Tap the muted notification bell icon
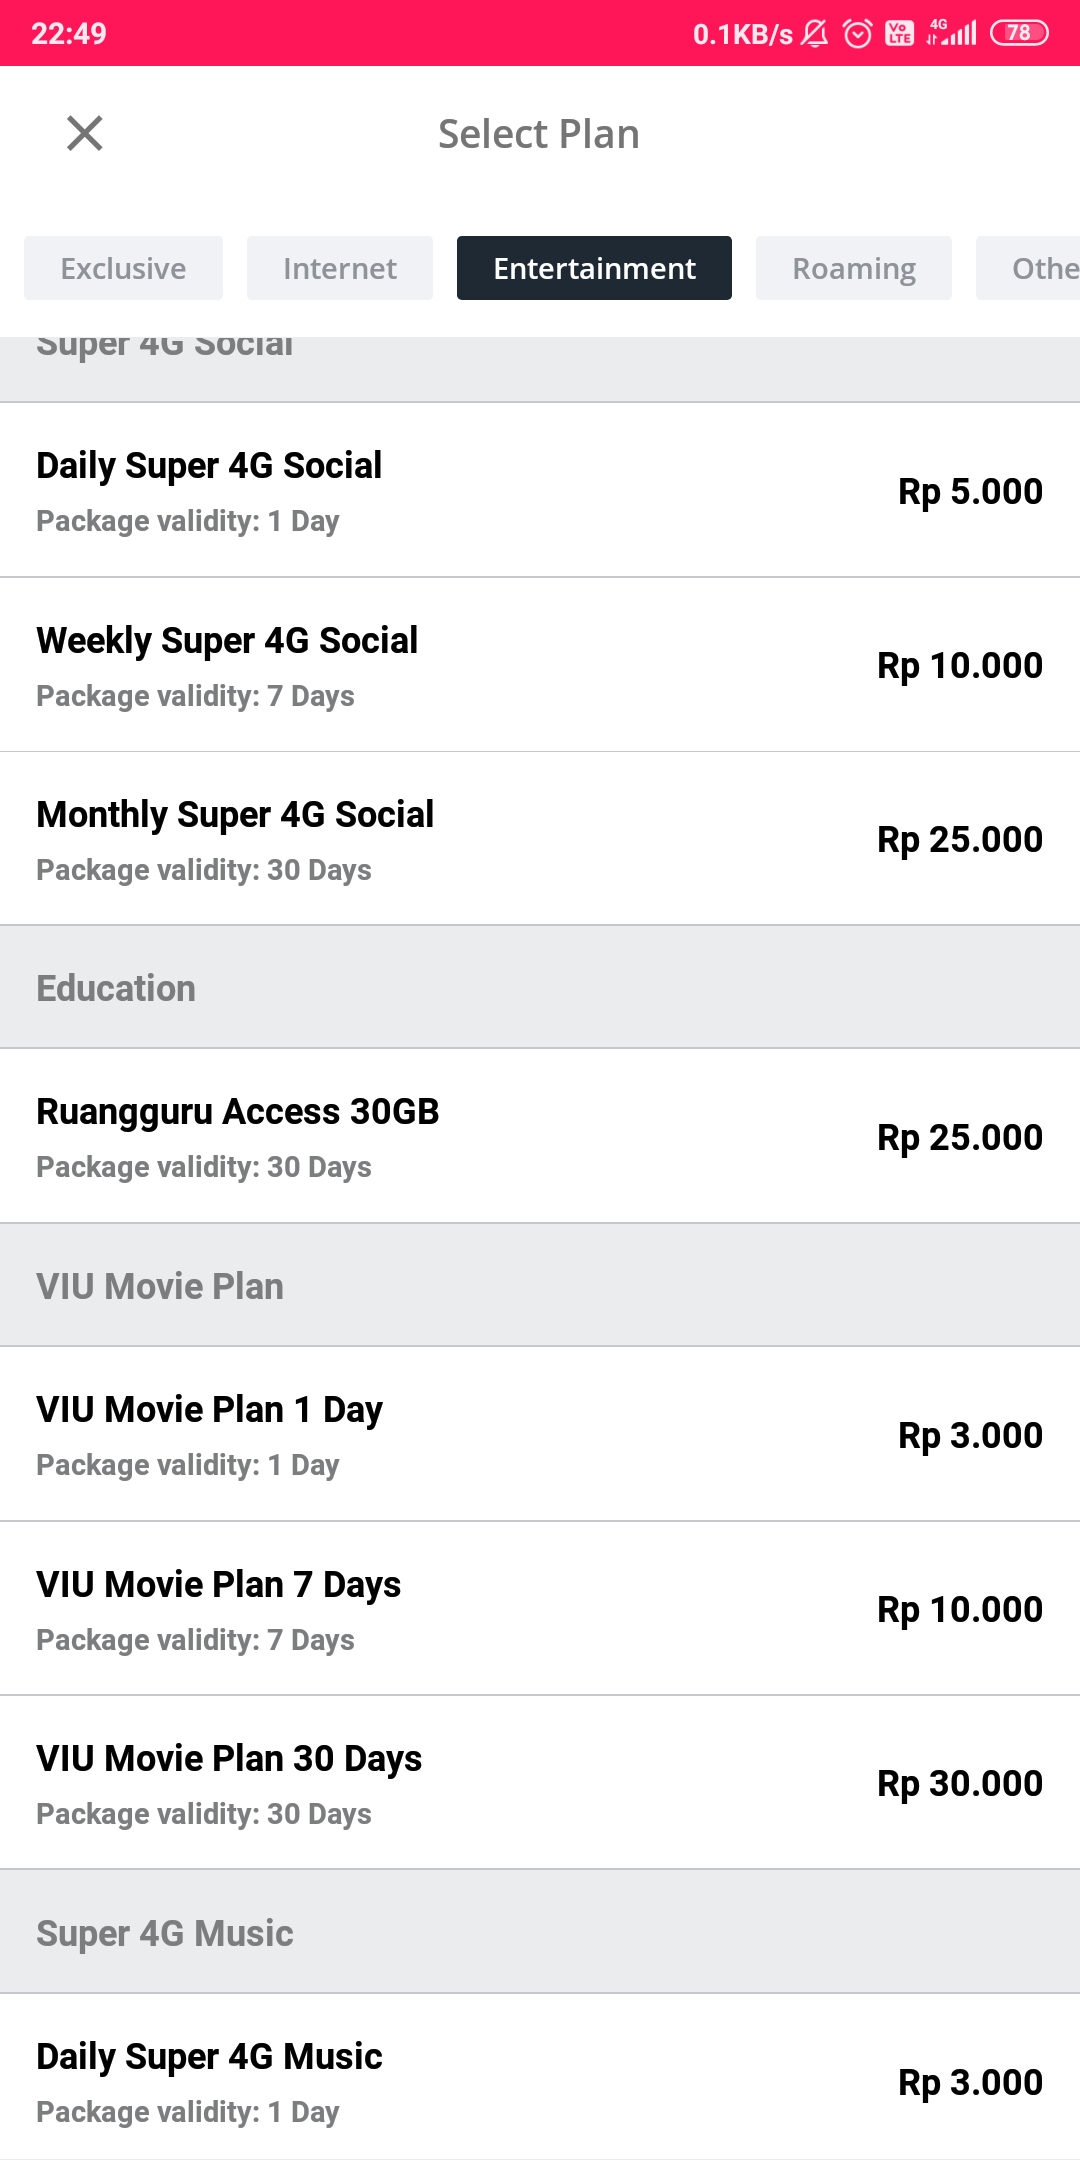This screenshot has width=1080, height=2160. [815, 34]
